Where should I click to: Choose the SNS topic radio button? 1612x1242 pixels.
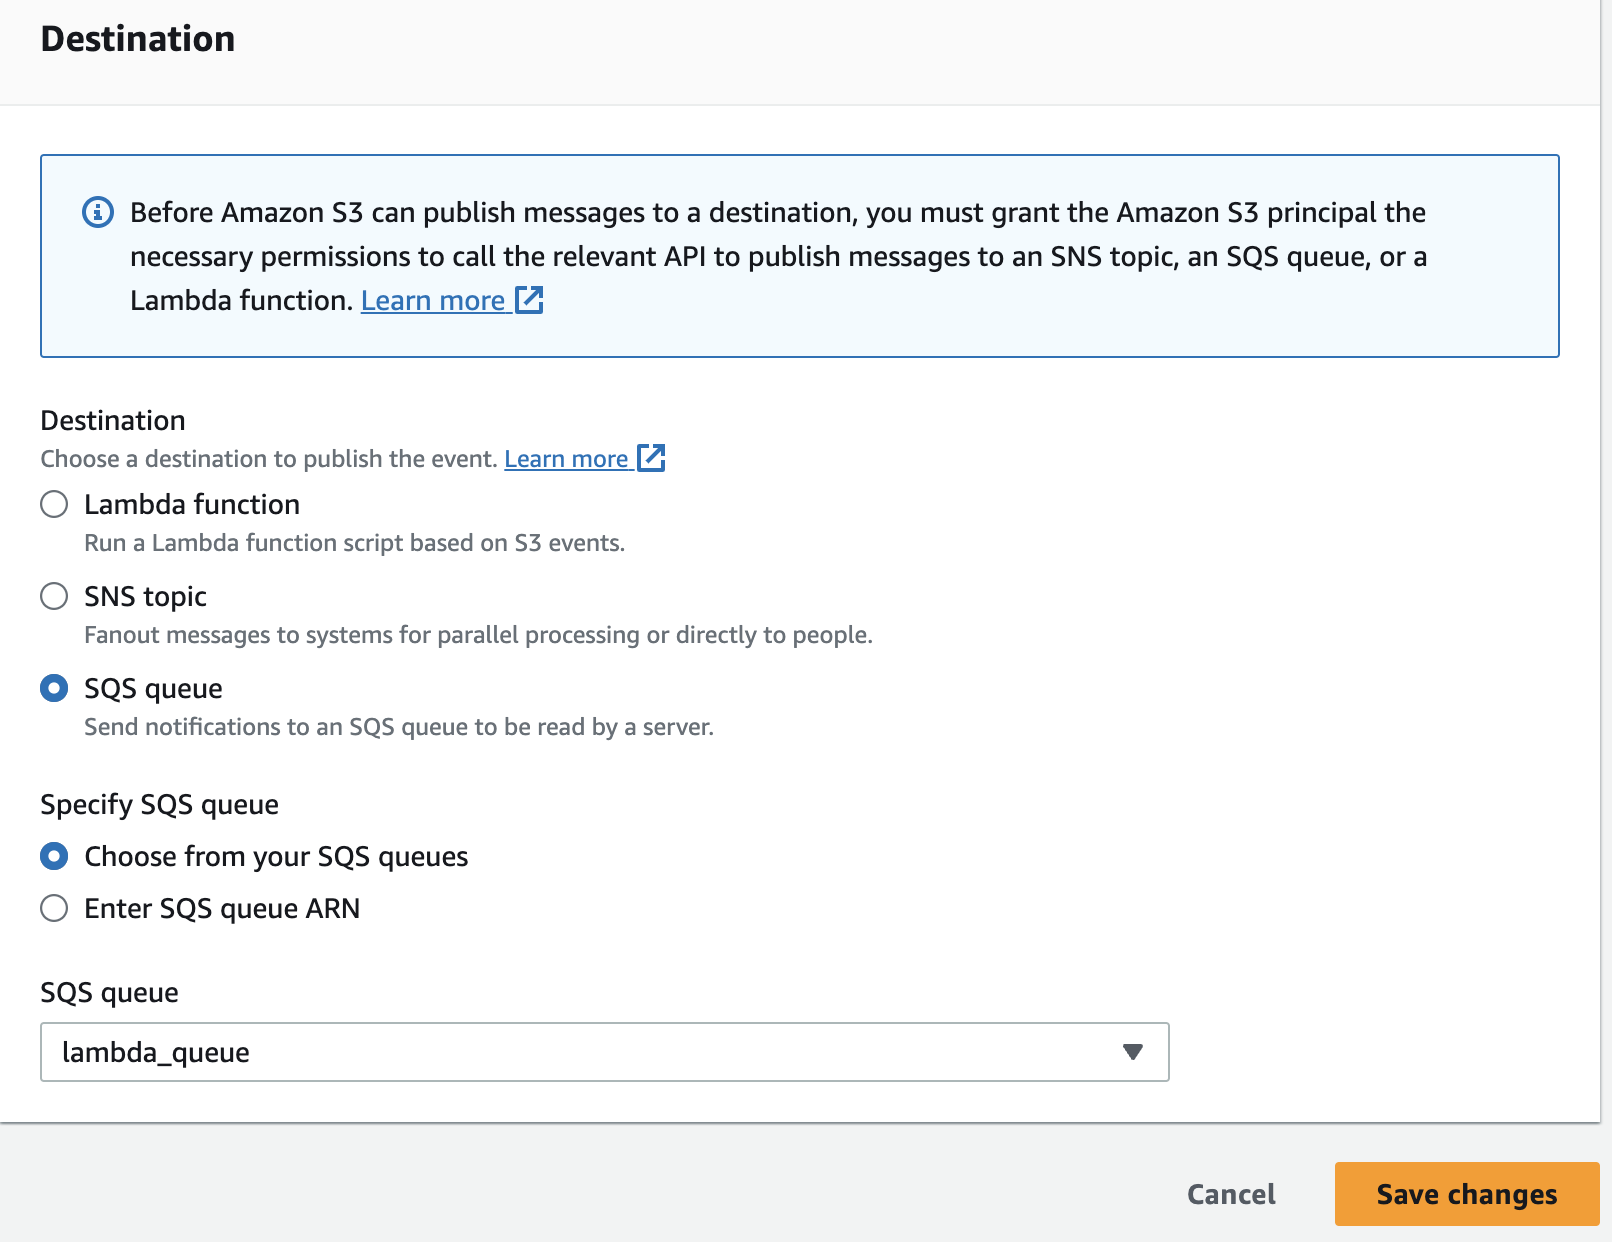pyautogui.click(x=54, y=596)
